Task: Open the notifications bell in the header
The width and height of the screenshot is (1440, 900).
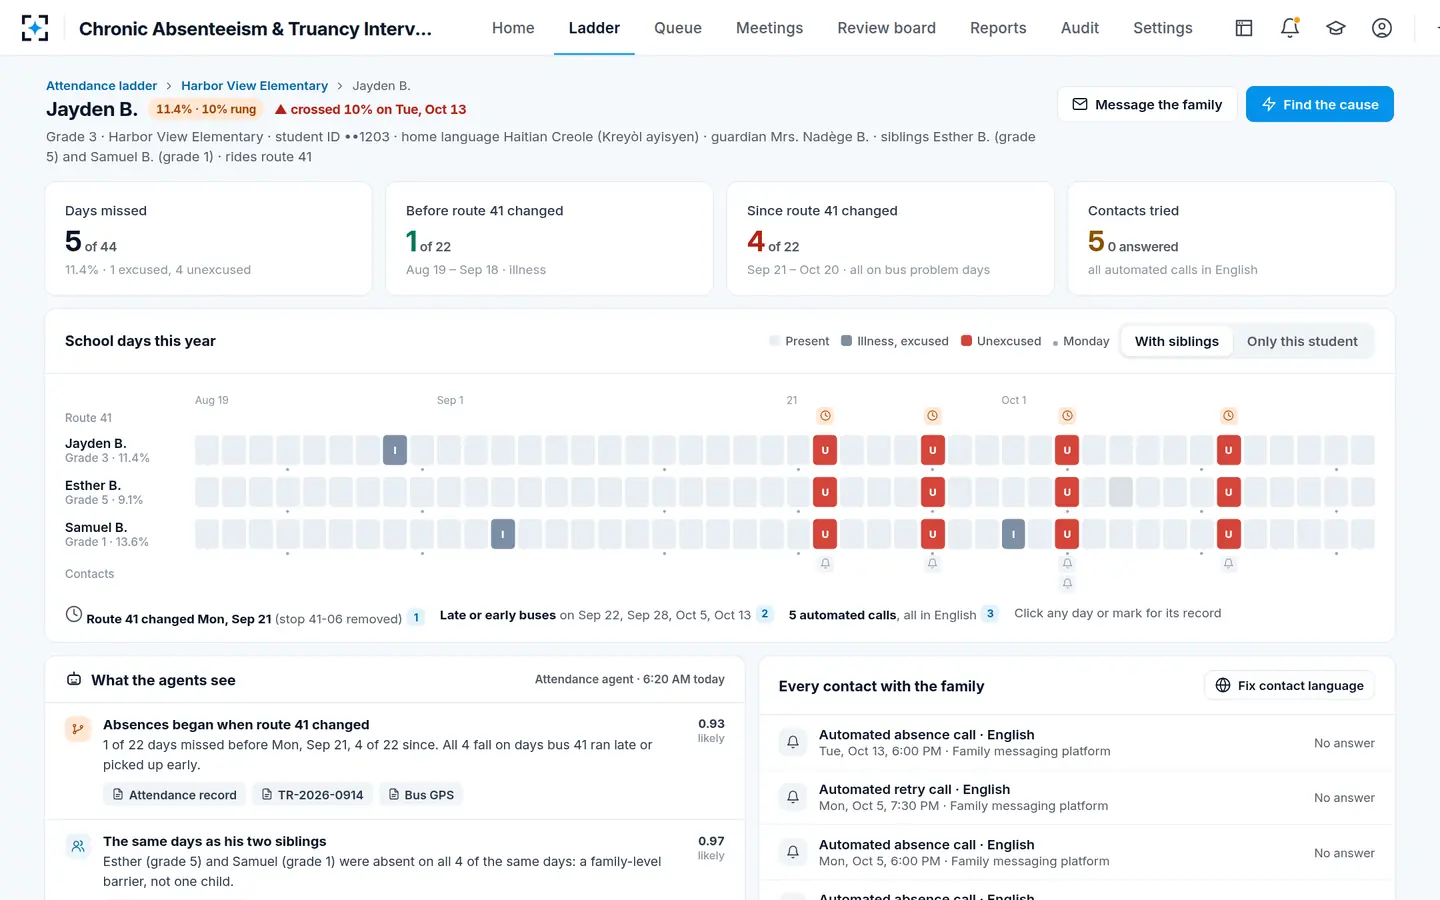Action: tap(1290, 28)
